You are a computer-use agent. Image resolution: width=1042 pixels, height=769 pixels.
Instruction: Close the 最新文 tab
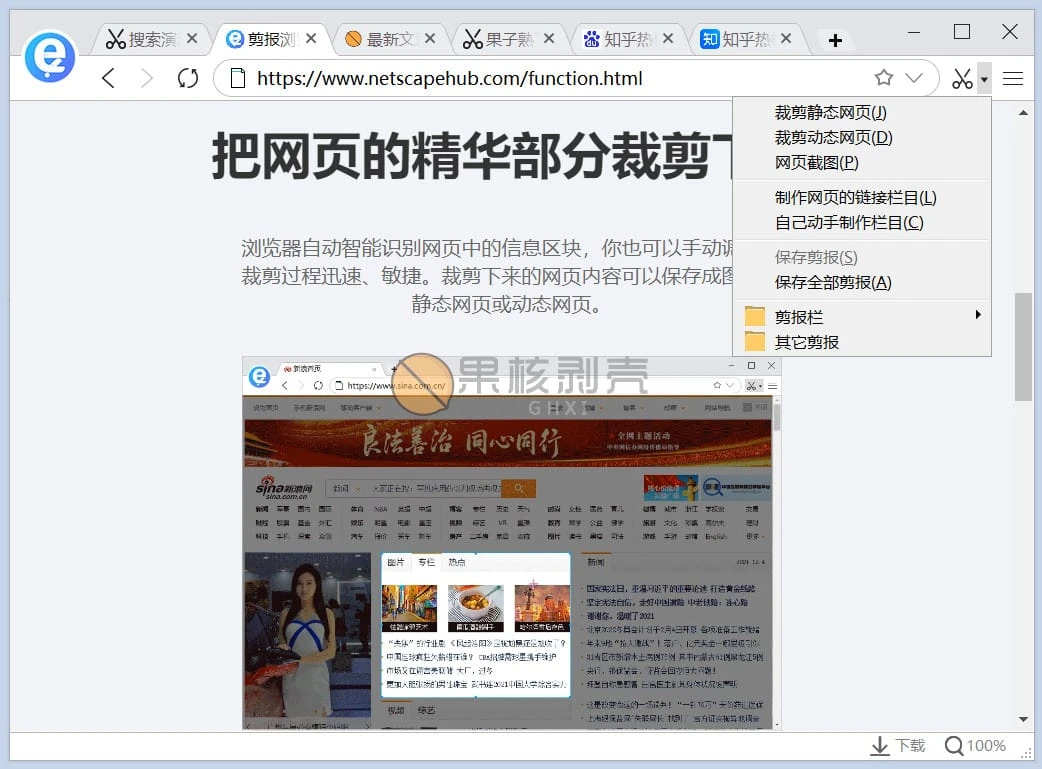430,39
